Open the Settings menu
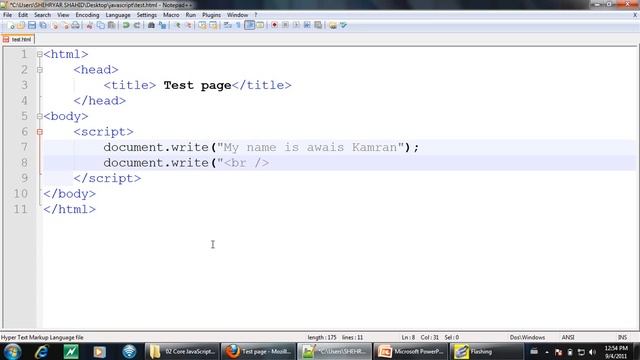640x360 pixels. click(147, 15)
